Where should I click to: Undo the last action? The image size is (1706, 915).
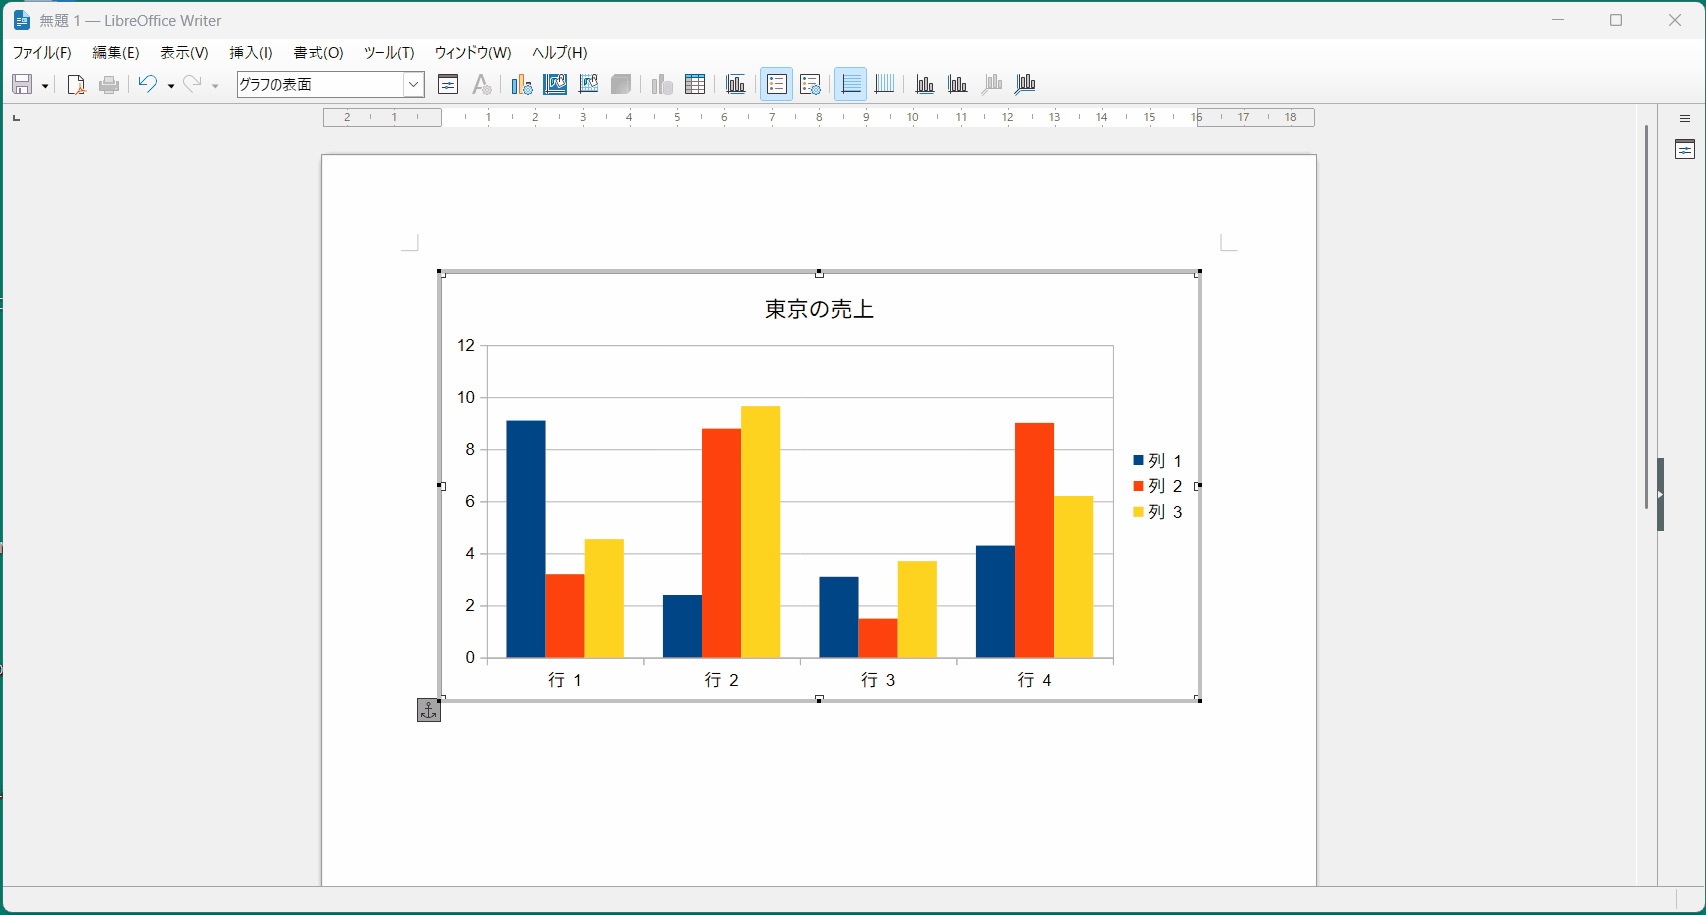(x=148, y=85)
